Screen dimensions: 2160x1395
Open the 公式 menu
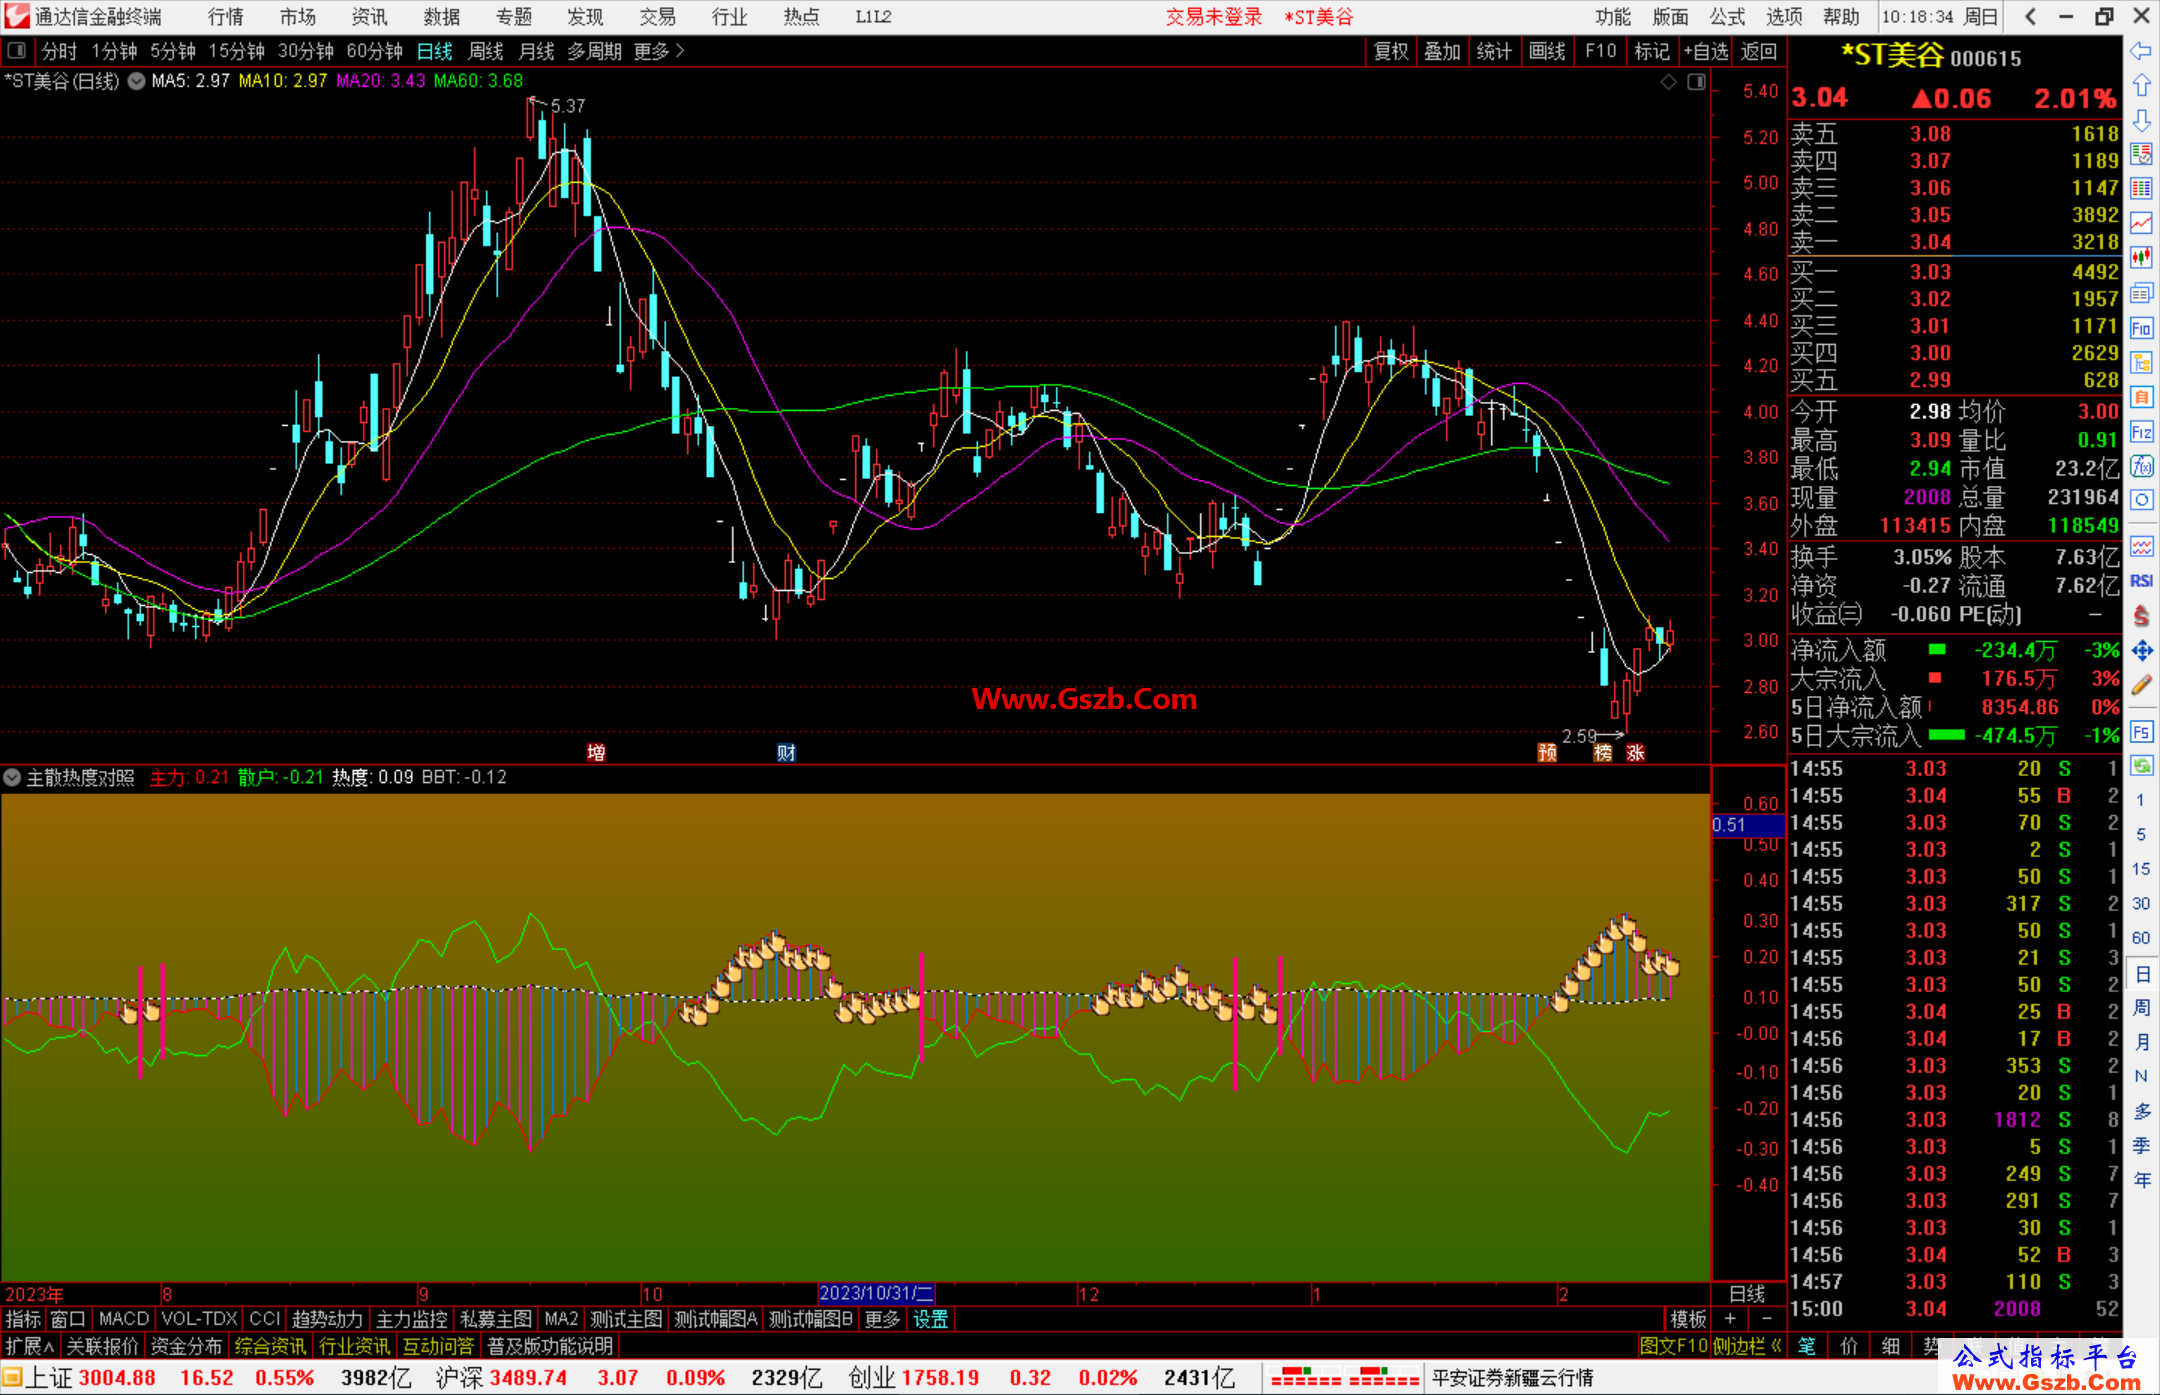pyautogui.click(x=1727, y=16)
